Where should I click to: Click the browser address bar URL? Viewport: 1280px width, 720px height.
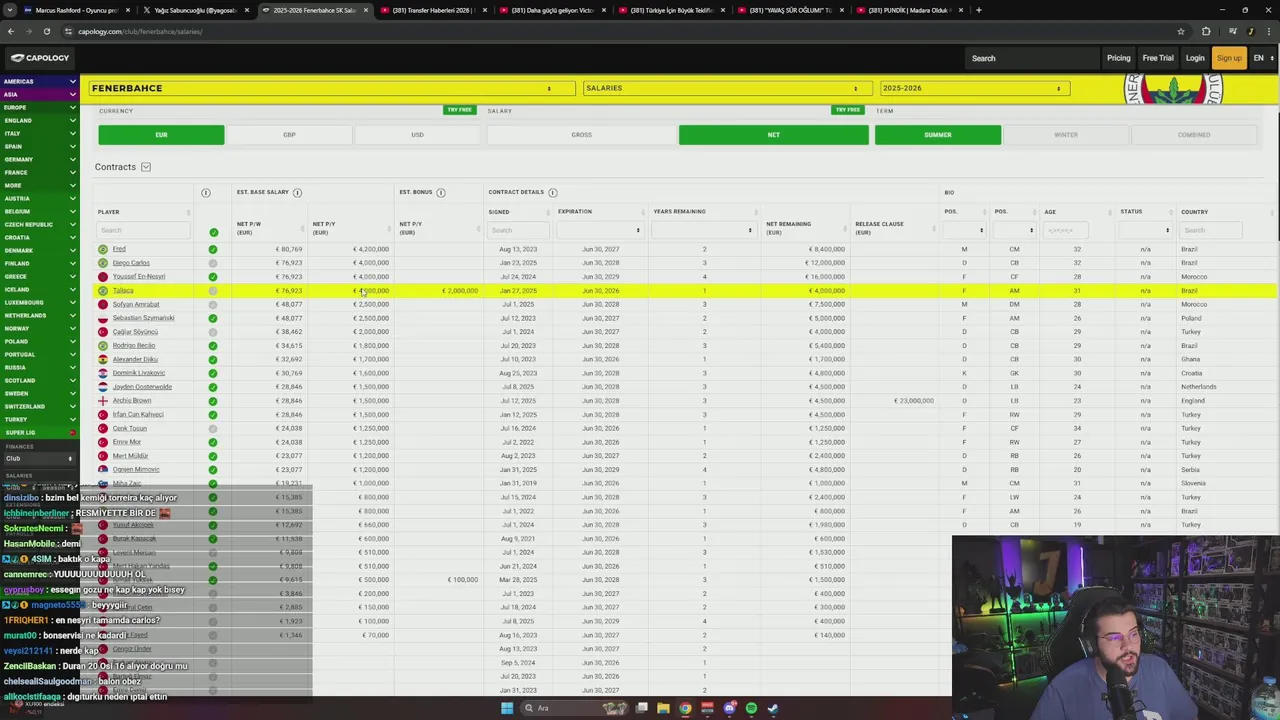click(x=140, y=31)
